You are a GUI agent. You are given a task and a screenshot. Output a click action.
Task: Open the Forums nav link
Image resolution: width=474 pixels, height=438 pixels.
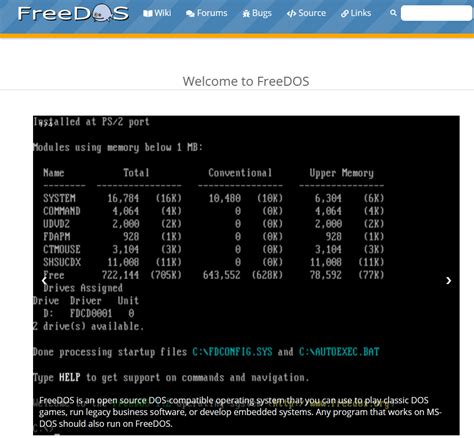pos(207,13)
